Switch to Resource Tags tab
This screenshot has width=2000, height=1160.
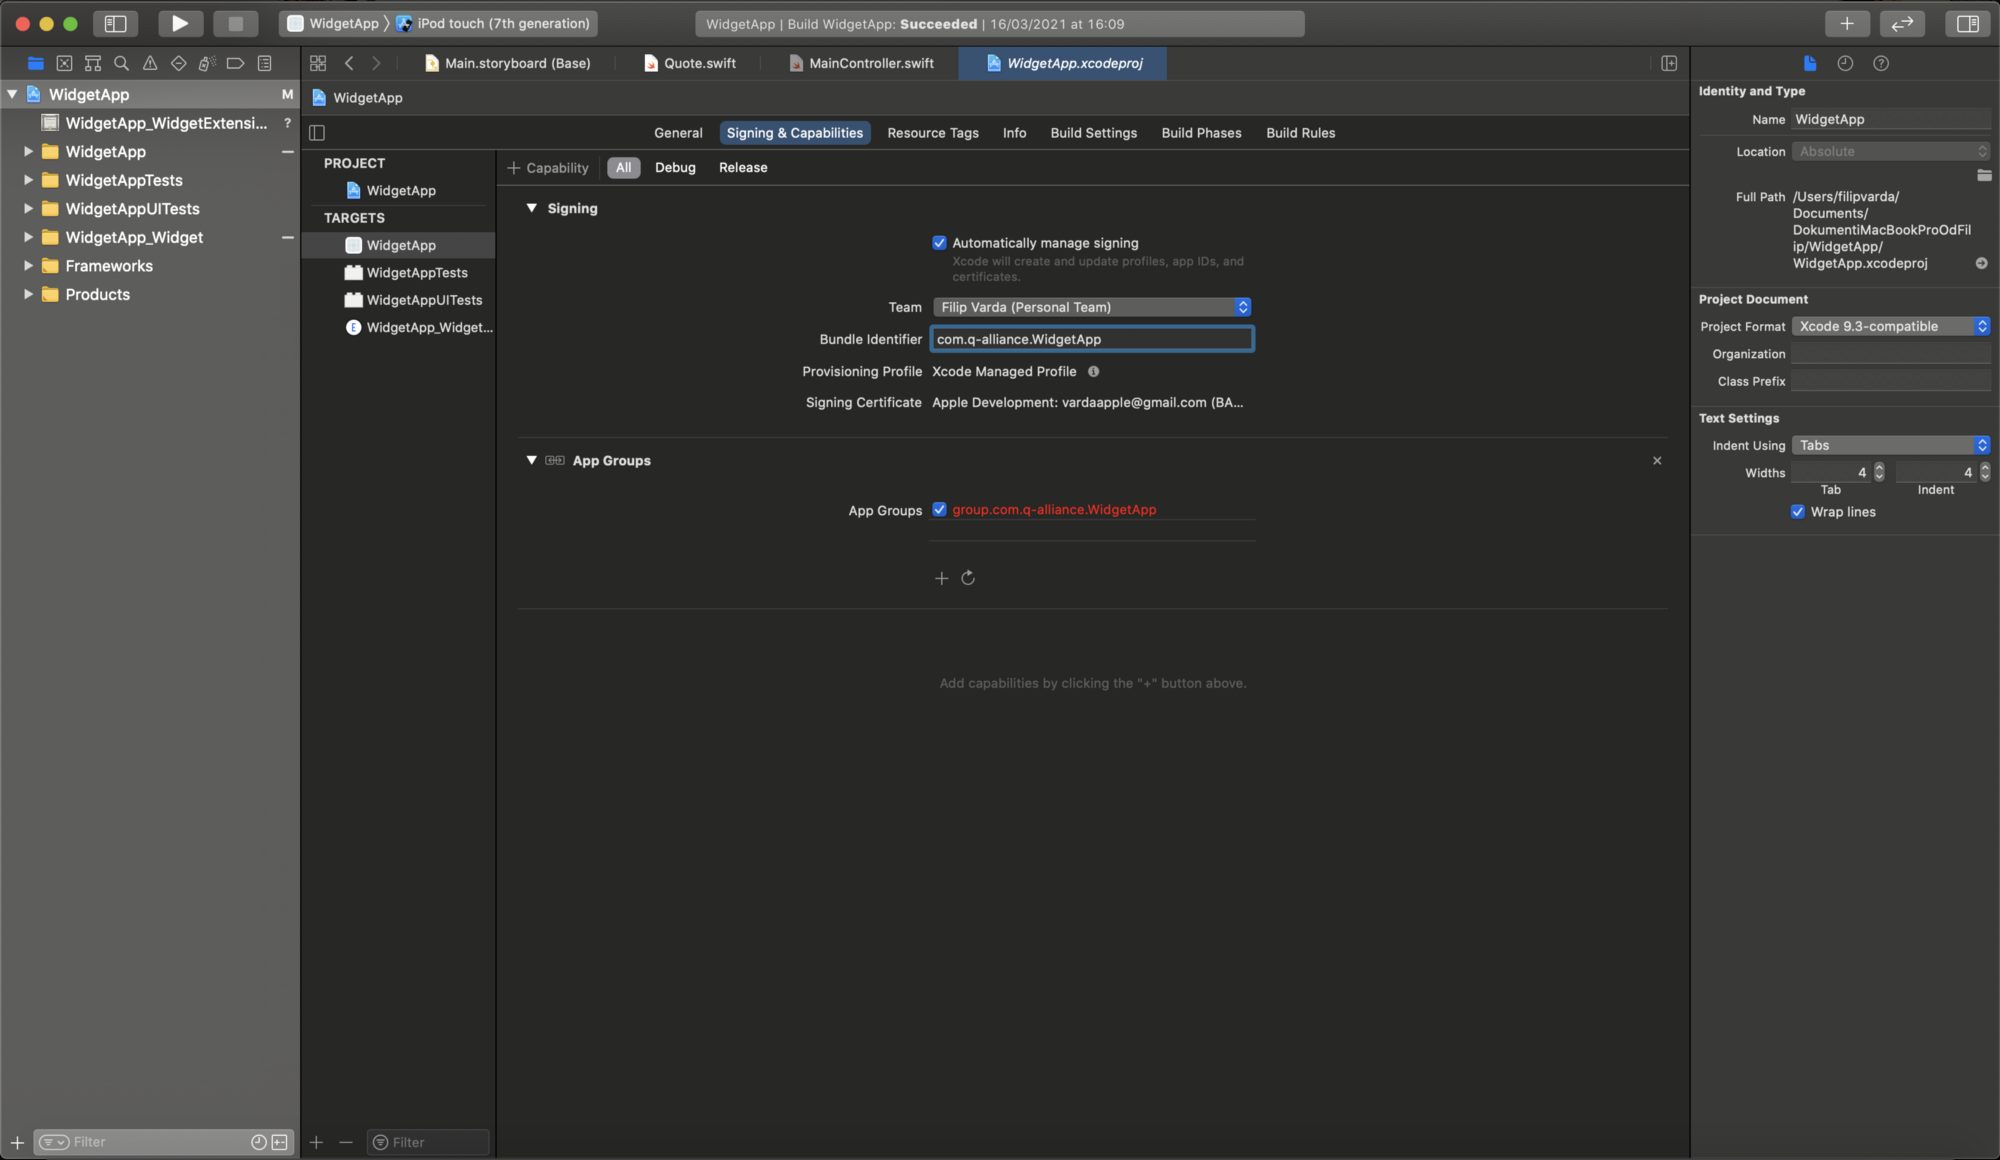pyautogui.click(x=933, y=133)
